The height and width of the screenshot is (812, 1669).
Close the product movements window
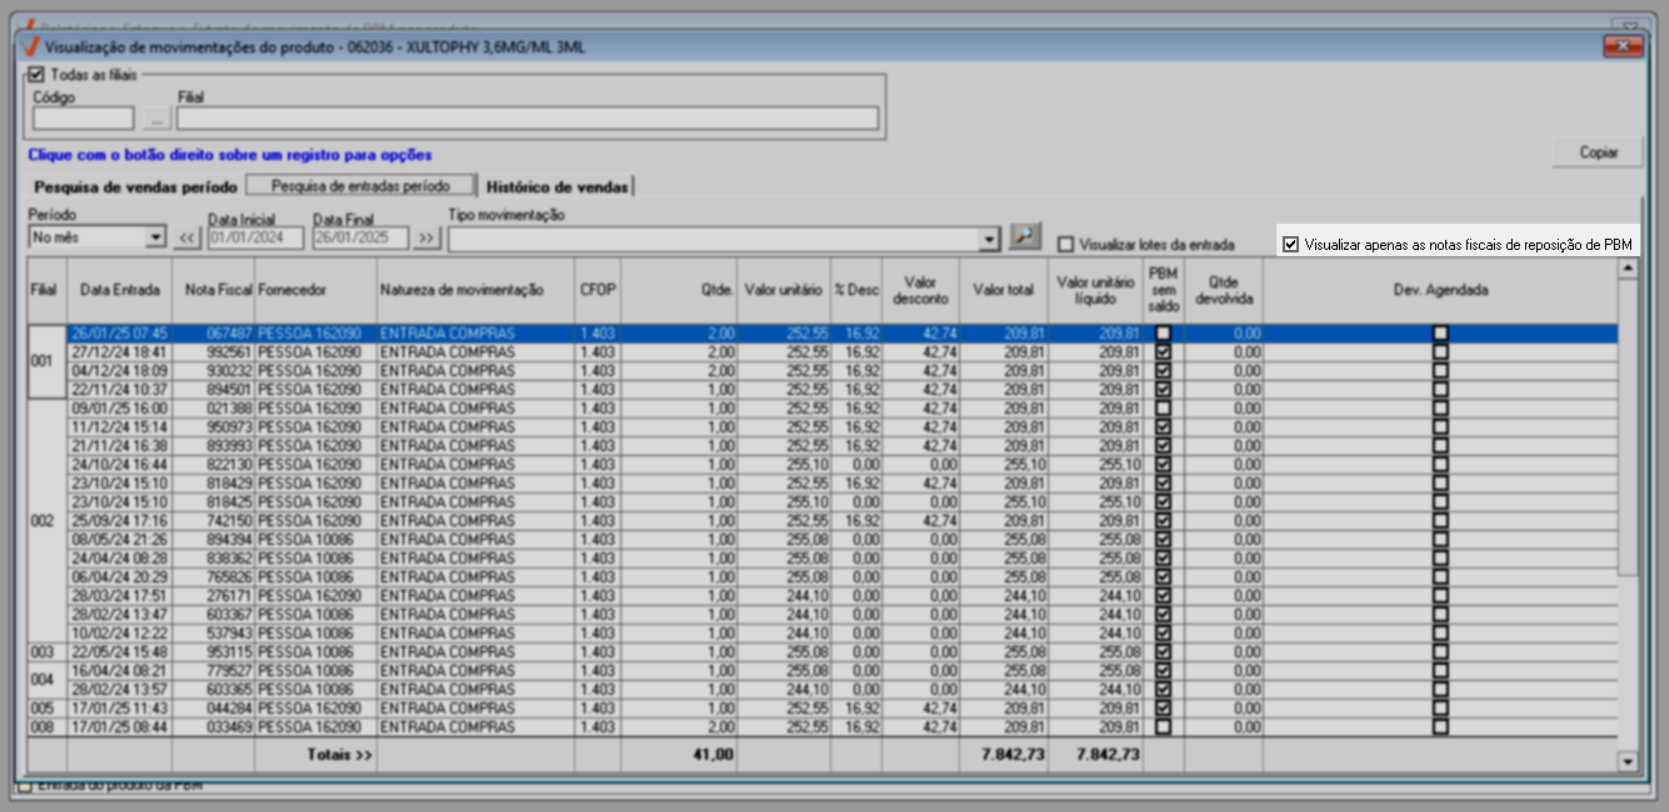pos(1623,47)
